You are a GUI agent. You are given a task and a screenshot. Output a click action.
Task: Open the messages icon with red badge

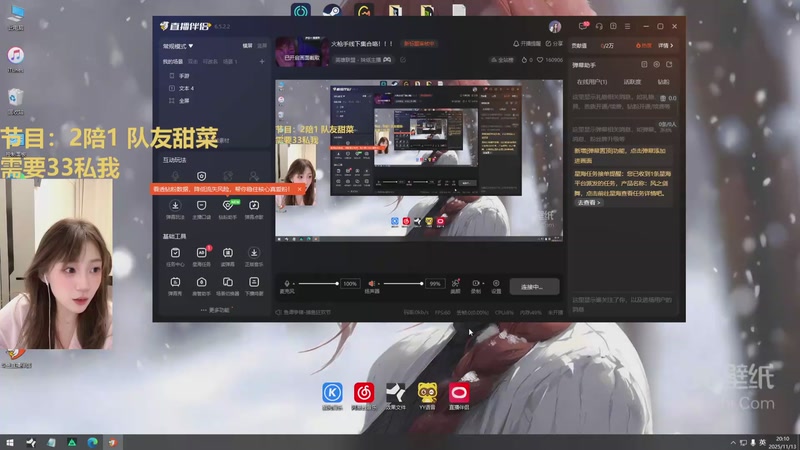coord(583,26)
